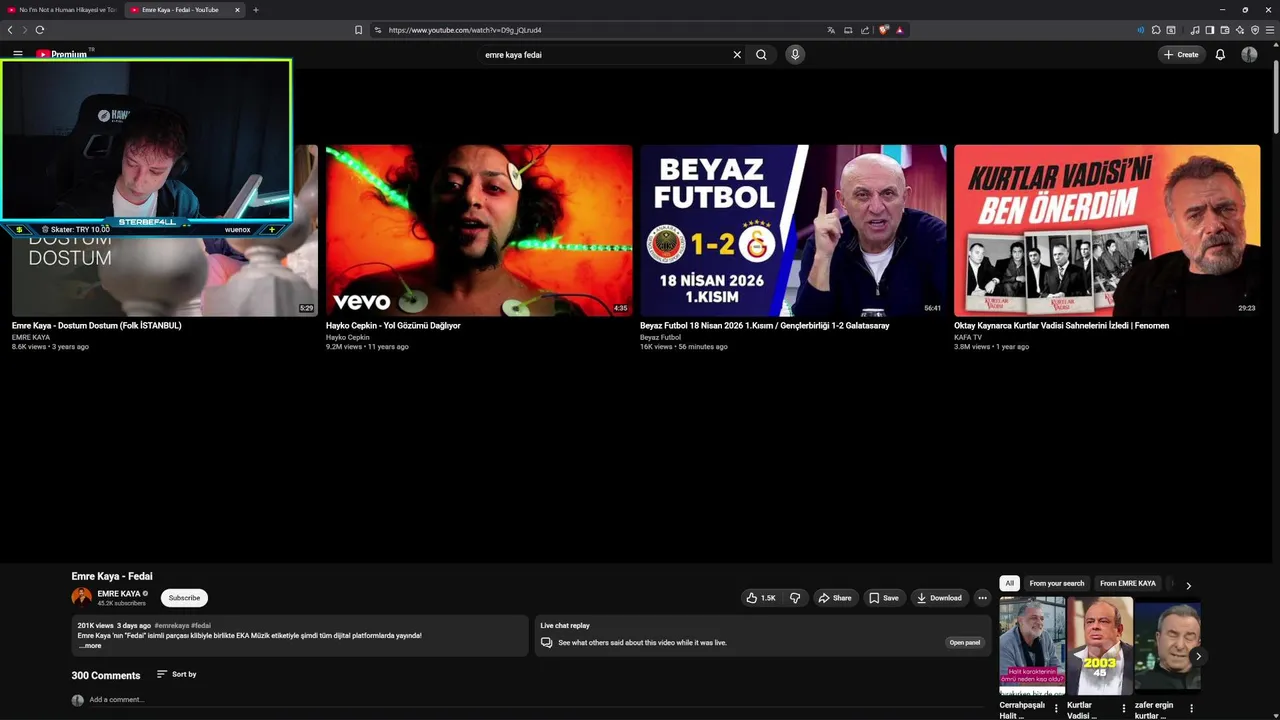The width and height of the screenshot is (1280, 720).
Task: Subscribe to the EMRE KAYA channel
Action: 184,598
